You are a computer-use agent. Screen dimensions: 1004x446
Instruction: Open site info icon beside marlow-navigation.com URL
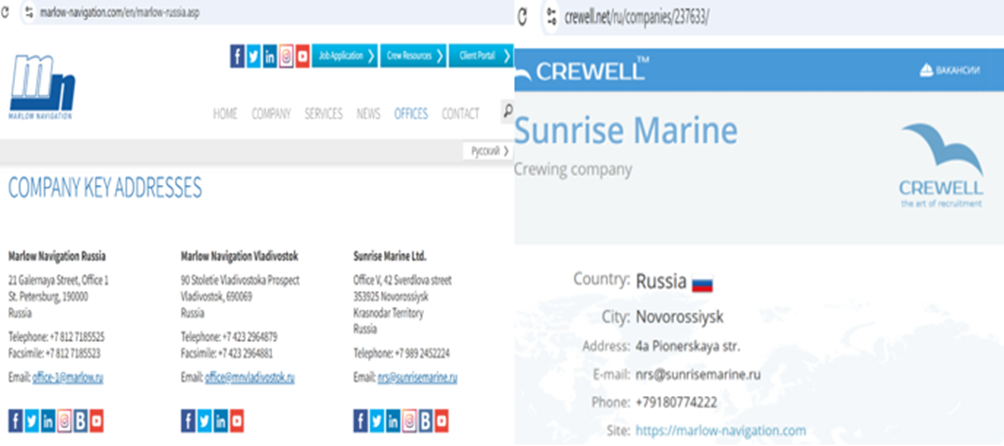[x=28, y=12]
